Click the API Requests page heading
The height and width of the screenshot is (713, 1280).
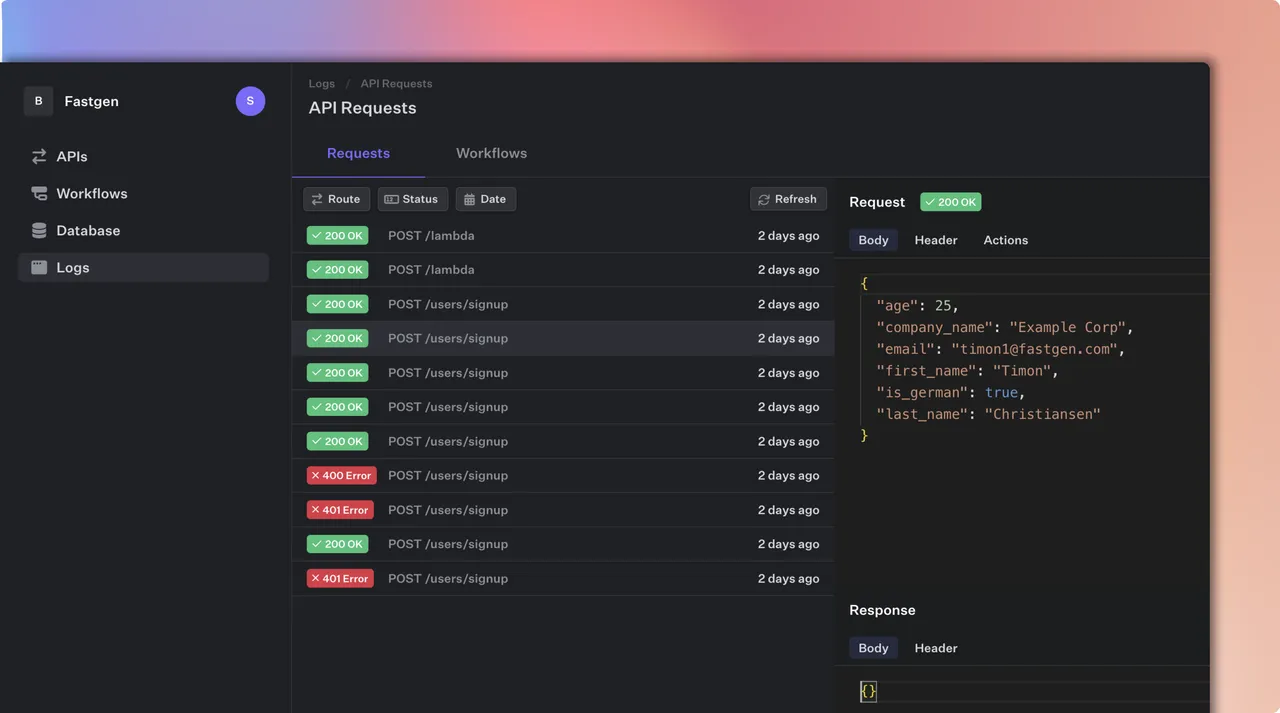click(x=362, y=108)
